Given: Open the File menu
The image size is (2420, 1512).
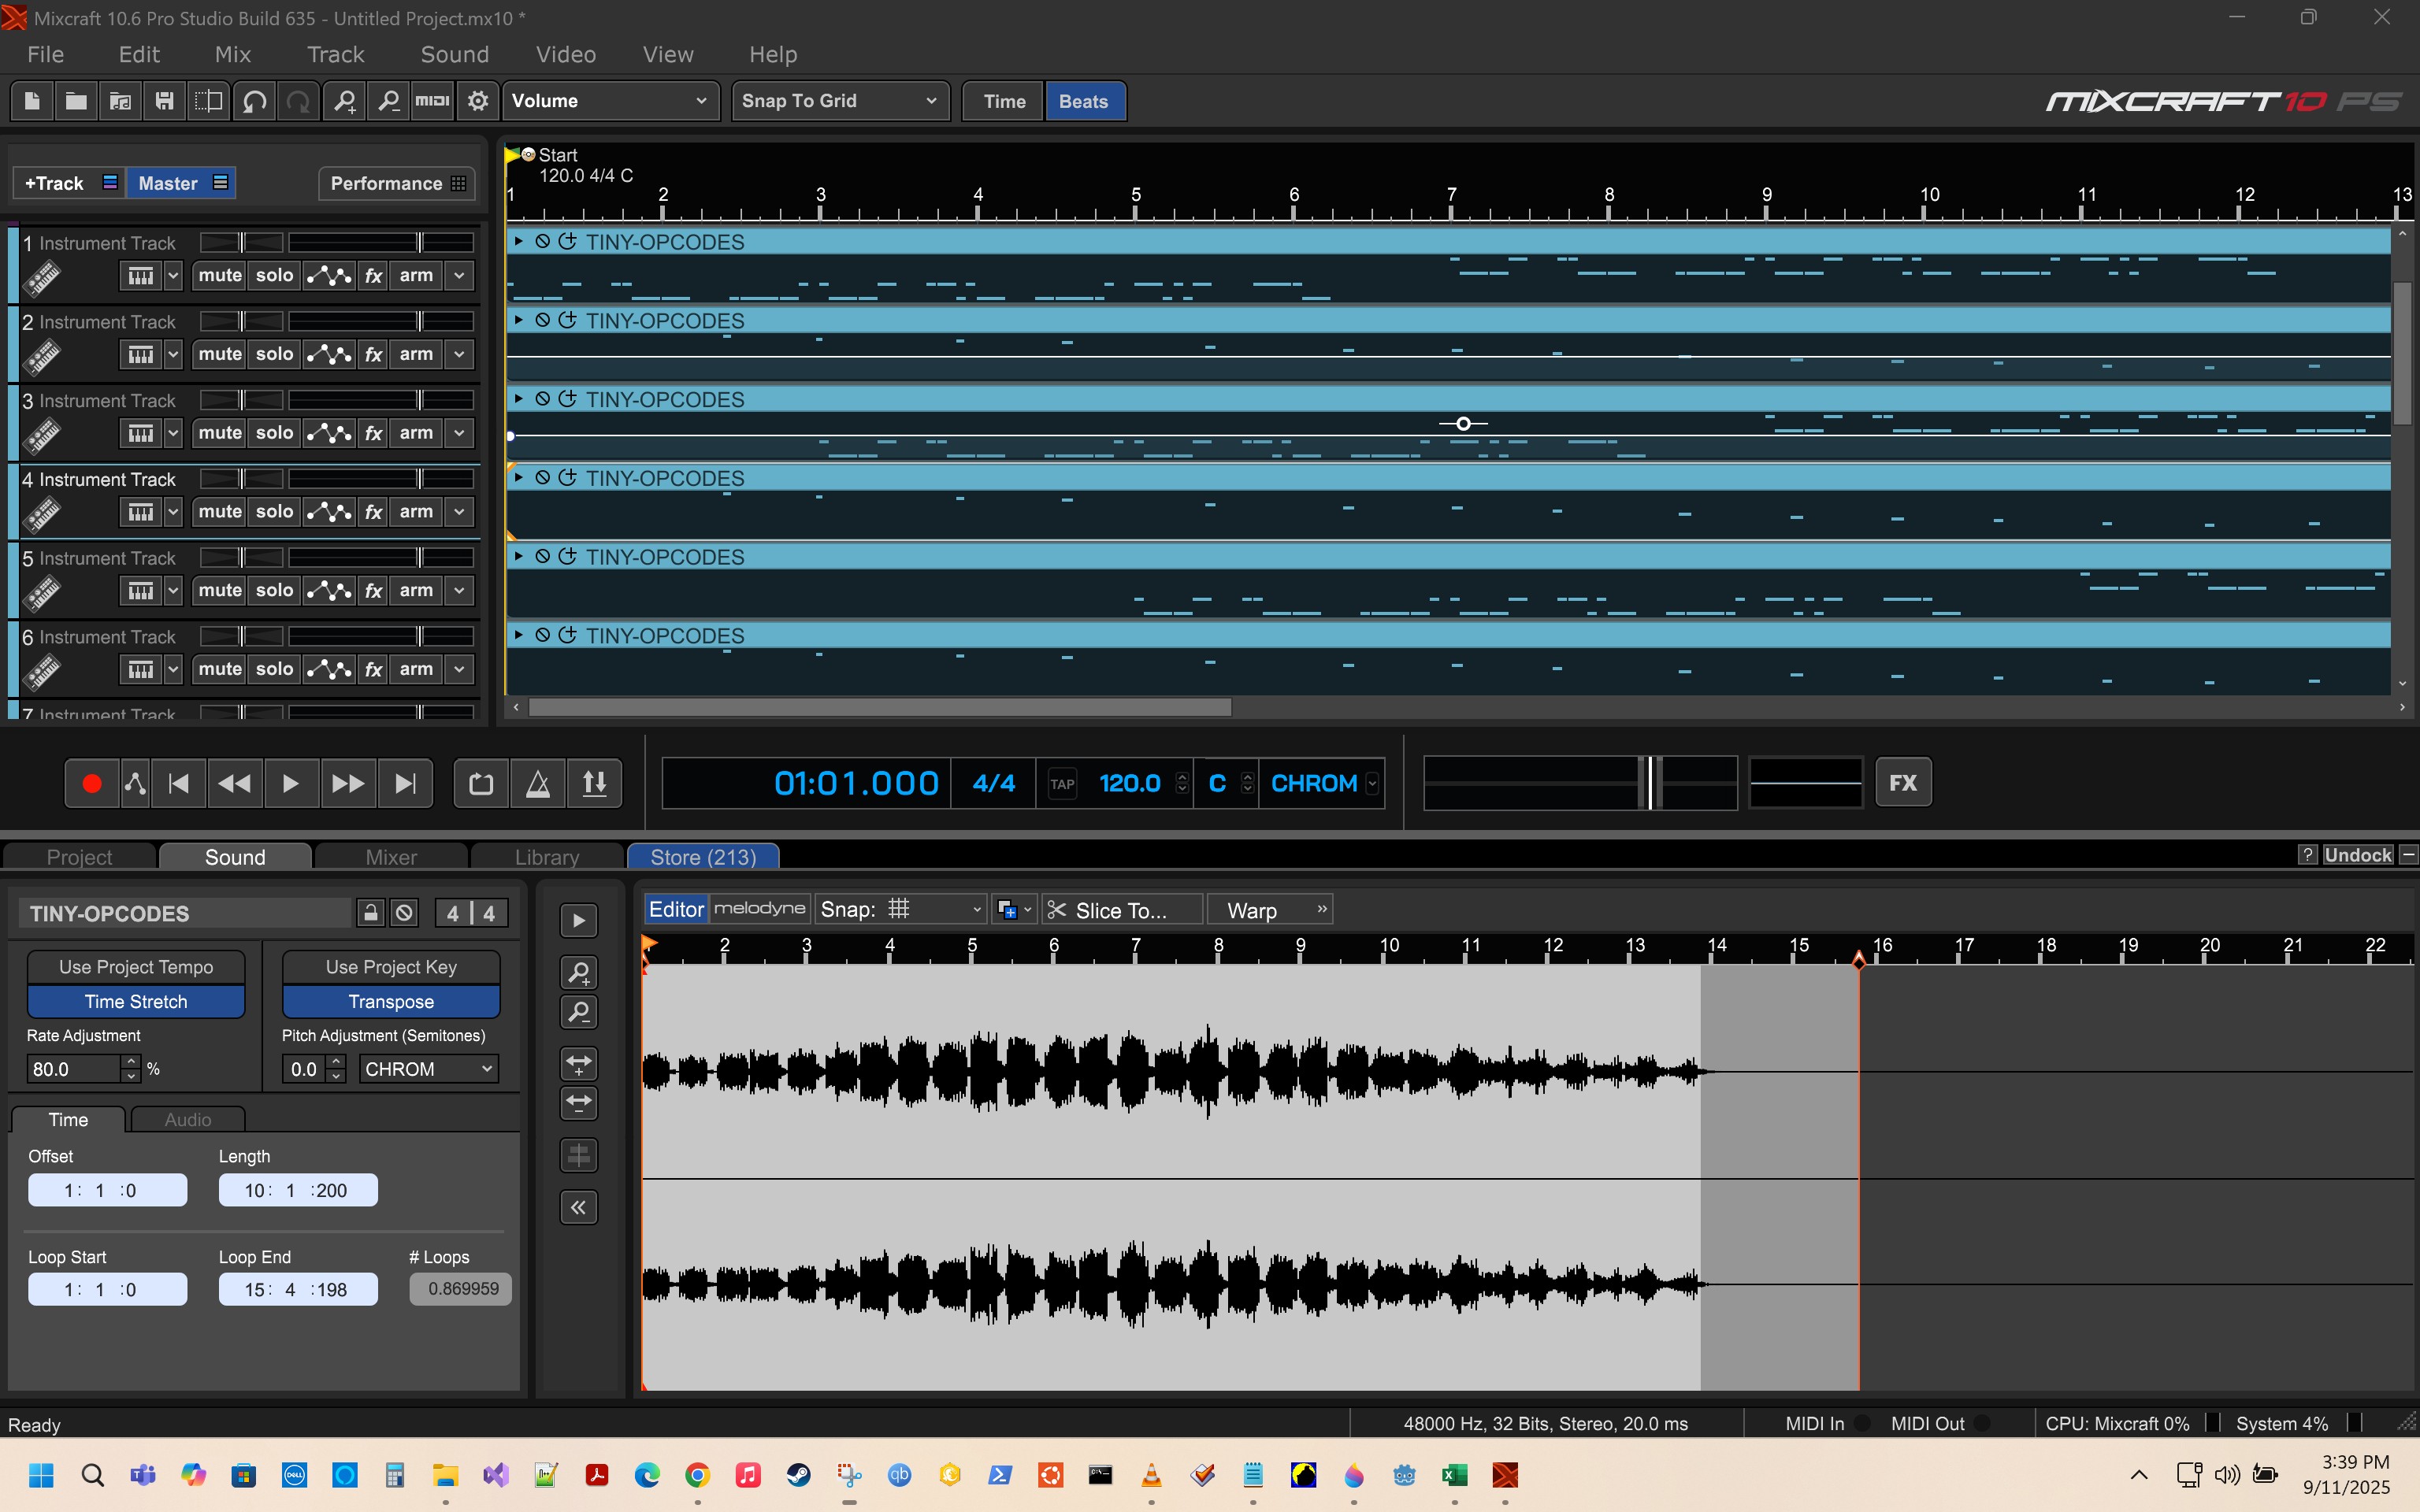Looking at the screenshot, I should (x=46, y=54).
